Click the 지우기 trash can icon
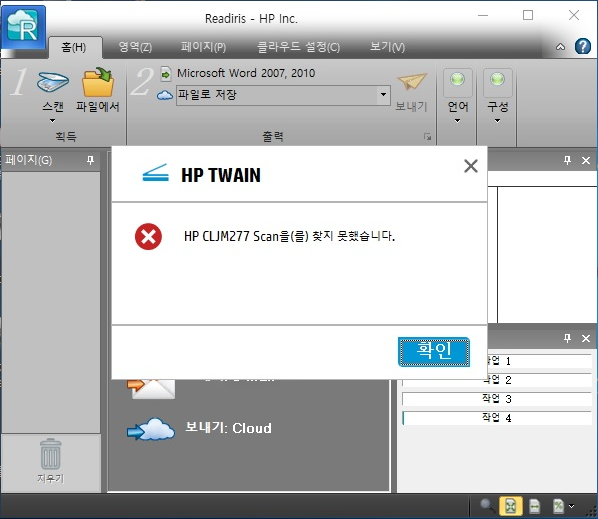 click(x=51, y=454)
